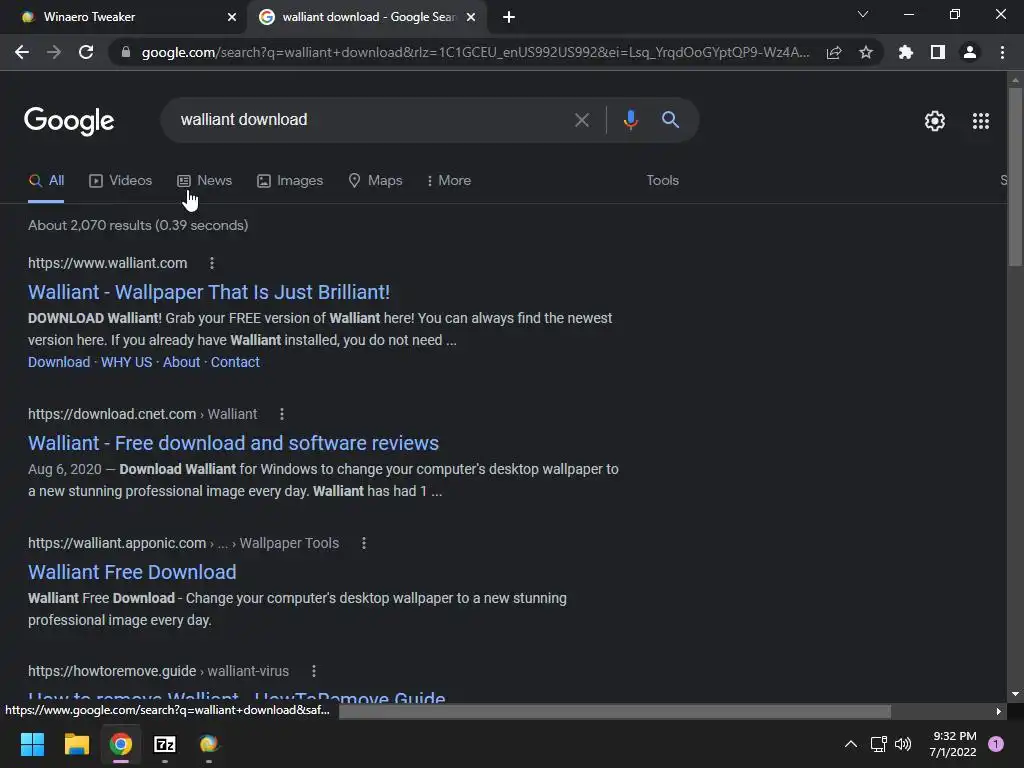Screen dimensions: 1024x768
Task: Go back with the browser back arrow
Action: (x=22, y=52)
